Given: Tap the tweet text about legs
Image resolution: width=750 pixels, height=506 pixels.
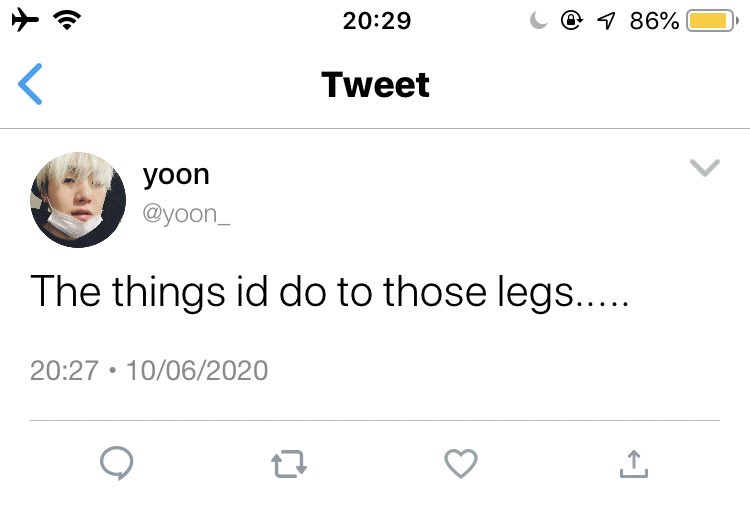Looking at the screenshot, I should coord(329,292).
